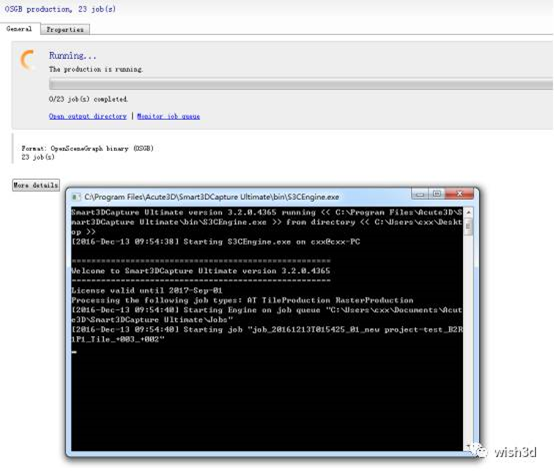Click the production progress bar
Viewport: 554px width, 474px height.
click(x=301, y=84)
